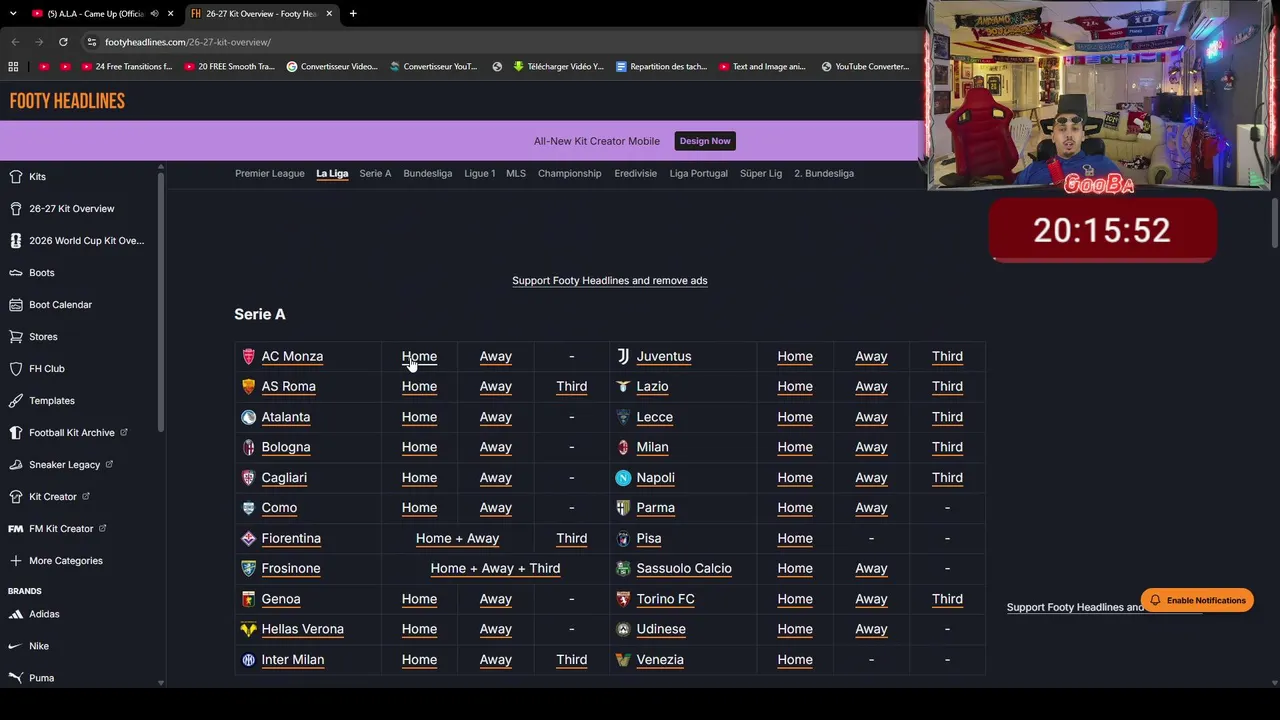Click the Boot Calendar icon

[16, 305]
